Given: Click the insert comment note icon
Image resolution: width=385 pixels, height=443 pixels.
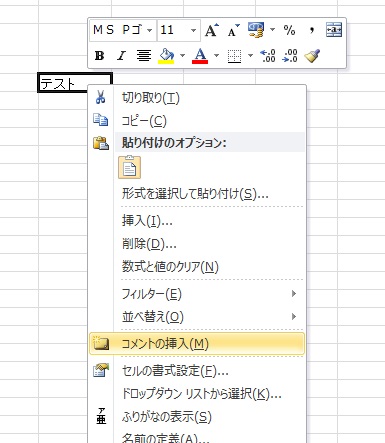Looking at the screenshot, I should [x=101, y=343].
